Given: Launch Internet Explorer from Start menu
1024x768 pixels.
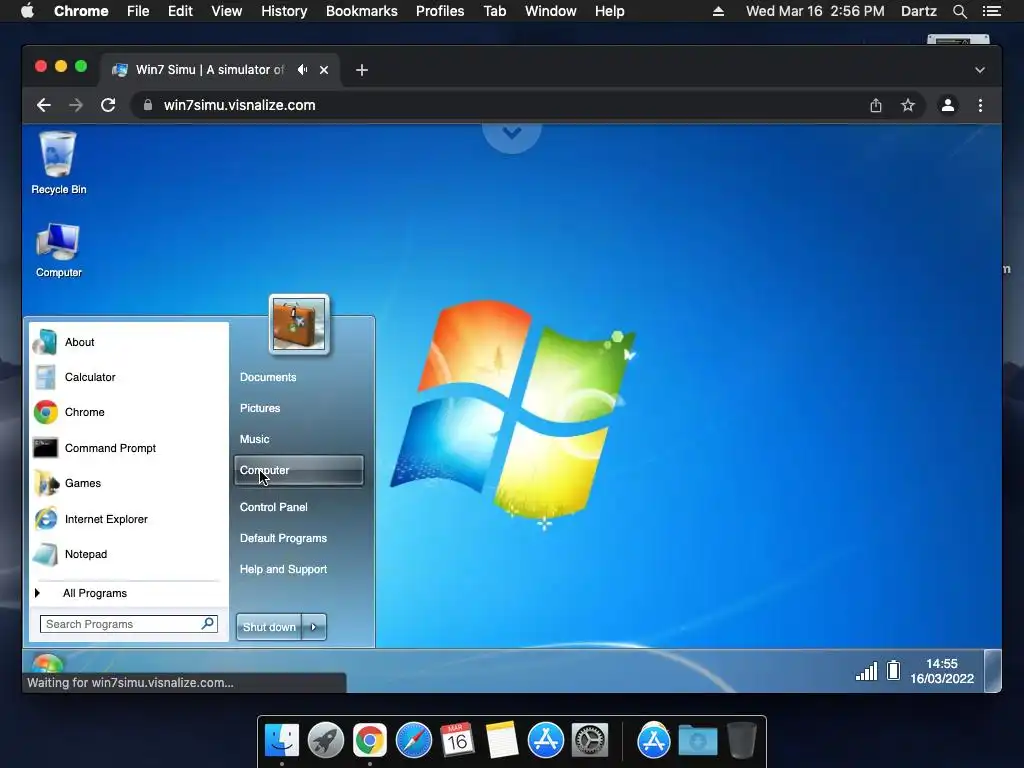Looking at the screenshot, I should (x=106, y=519).
